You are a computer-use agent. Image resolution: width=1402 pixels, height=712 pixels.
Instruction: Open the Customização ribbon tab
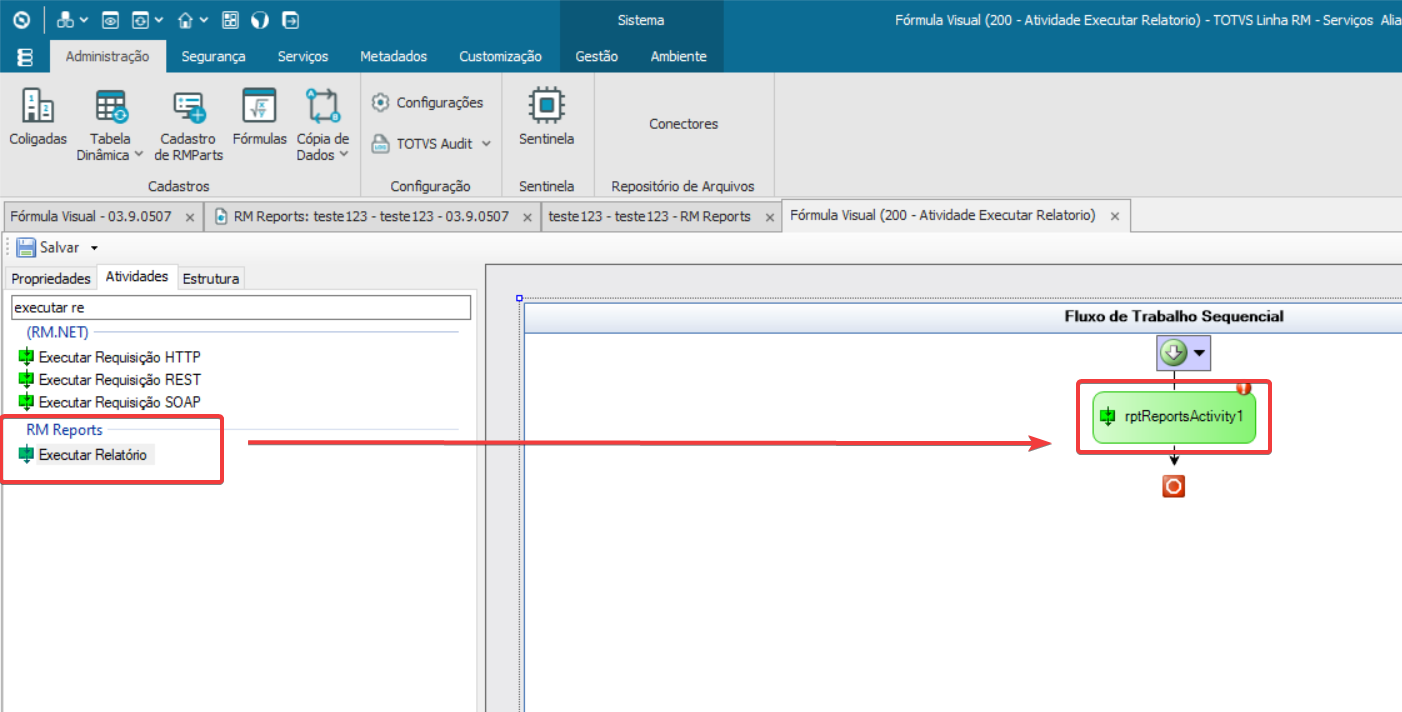tap(500, 57)
